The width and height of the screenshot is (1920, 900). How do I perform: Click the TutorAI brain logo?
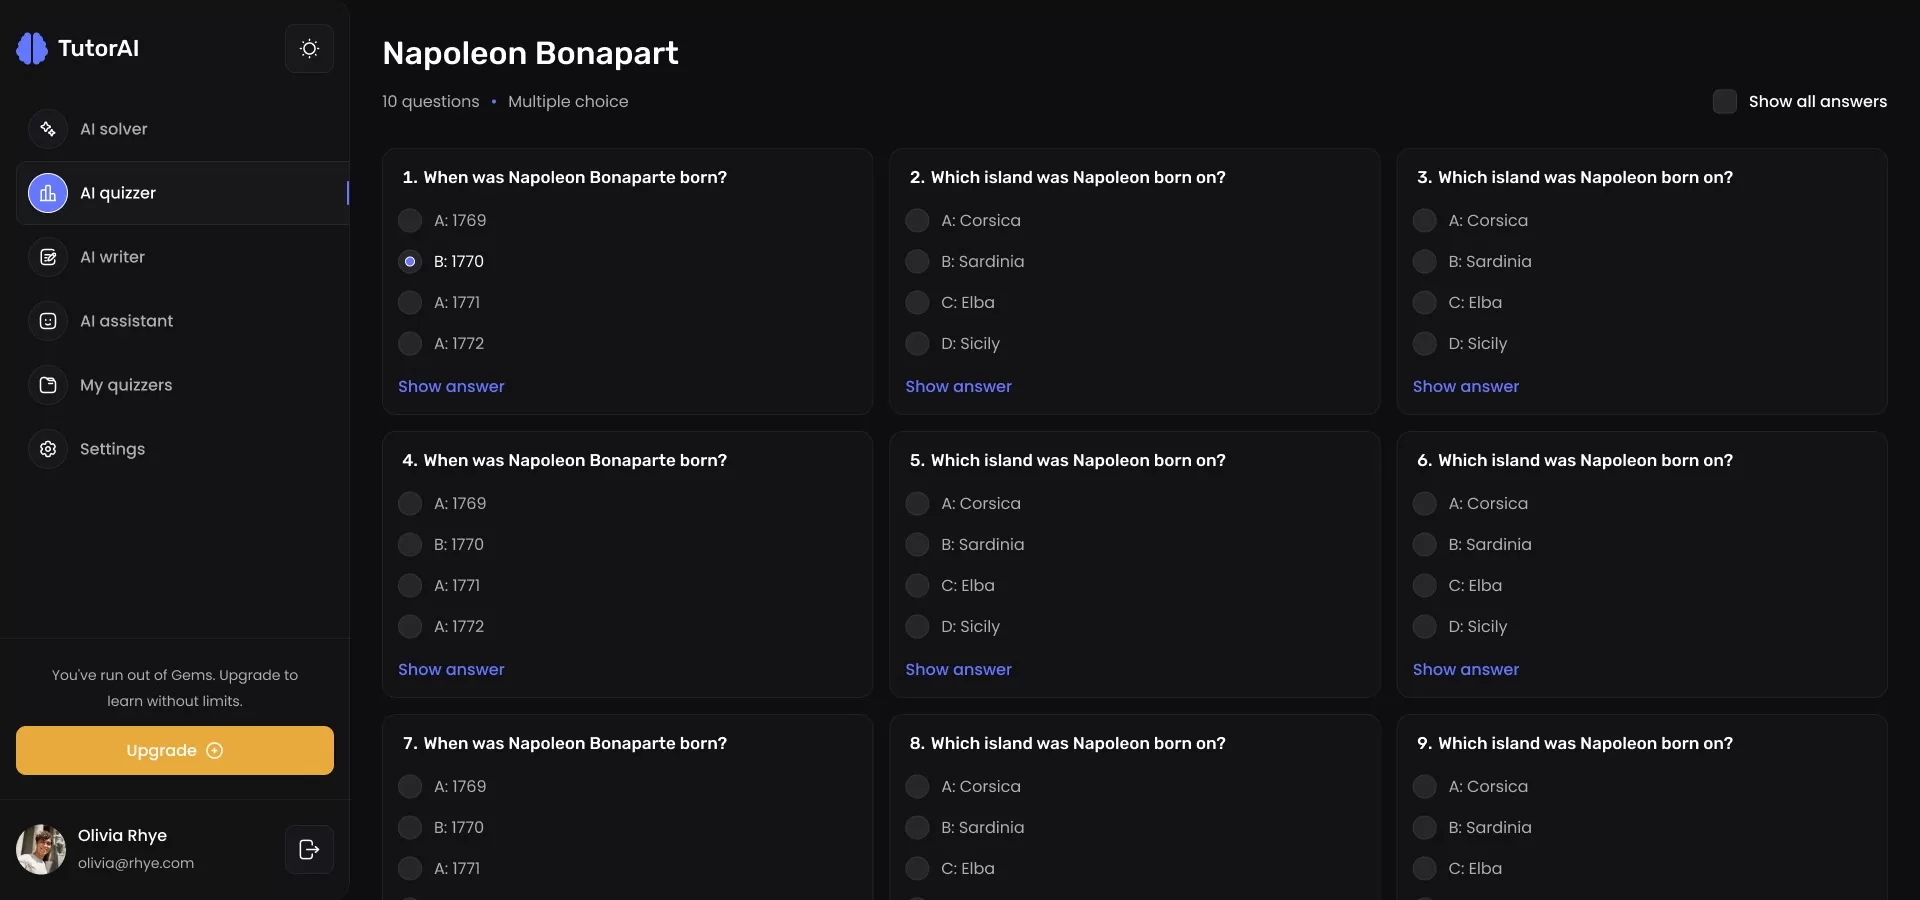coord(32,48)
